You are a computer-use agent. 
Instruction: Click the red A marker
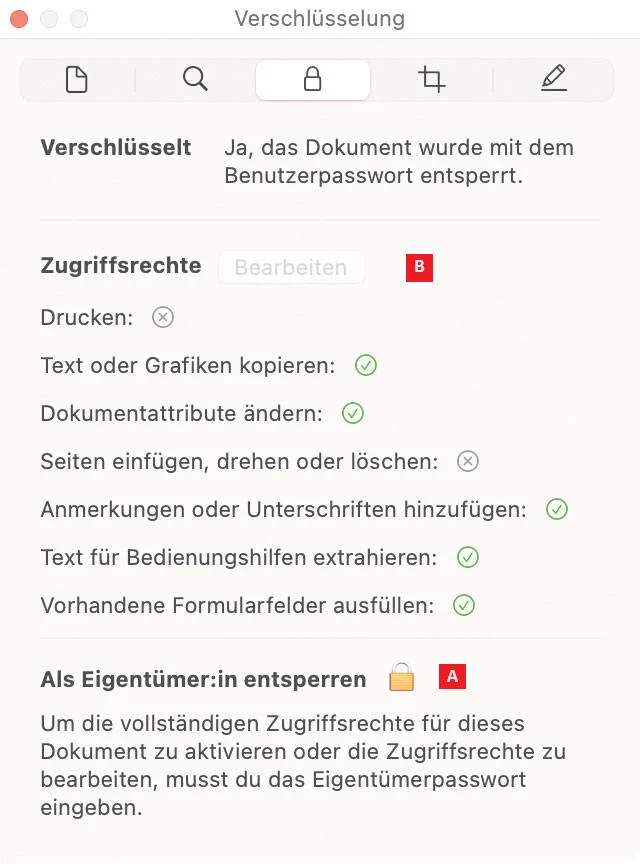452,677
